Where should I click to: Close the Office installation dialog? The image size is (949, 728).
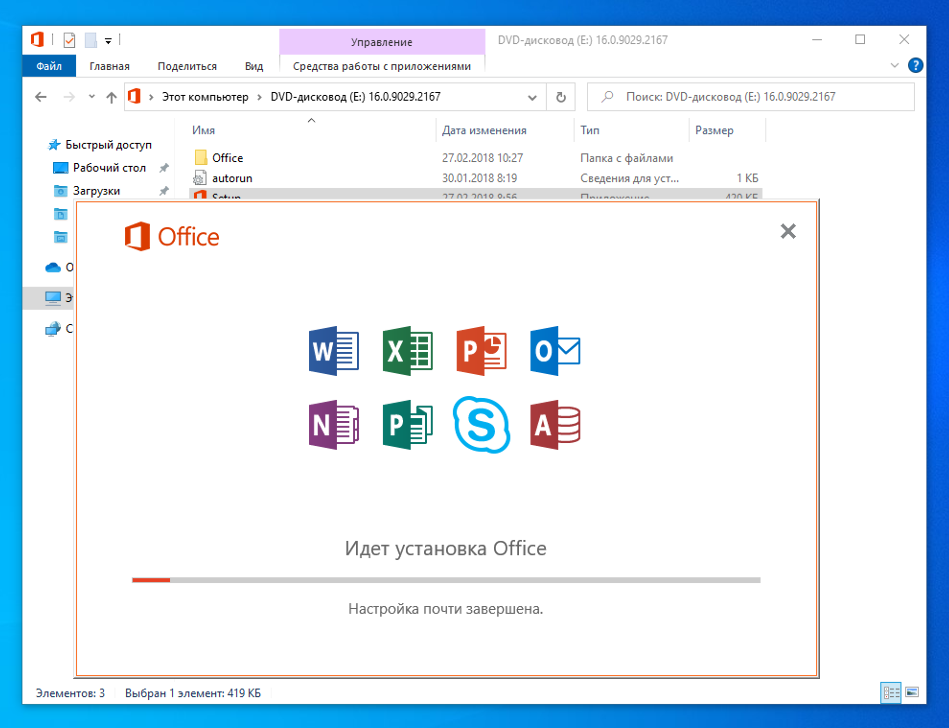(x=788, y=231)
